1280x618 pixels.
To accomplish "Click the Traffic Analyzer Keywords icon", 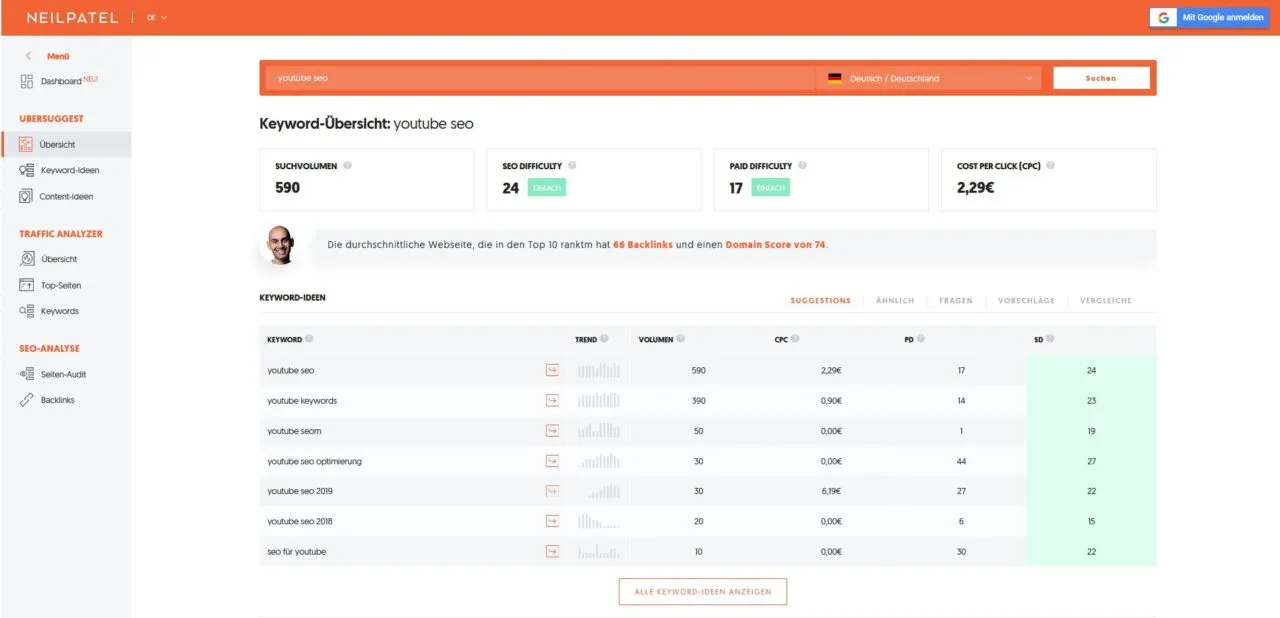I will click(27, 311).
